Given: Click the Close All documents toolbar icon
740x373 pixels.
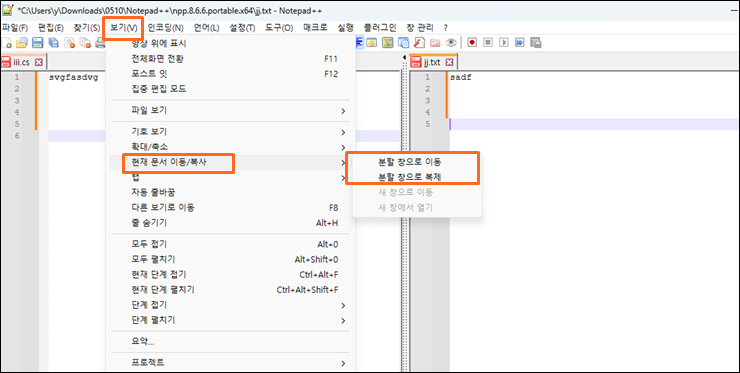Looking at the screenshot, I should (x=85, y=43).
